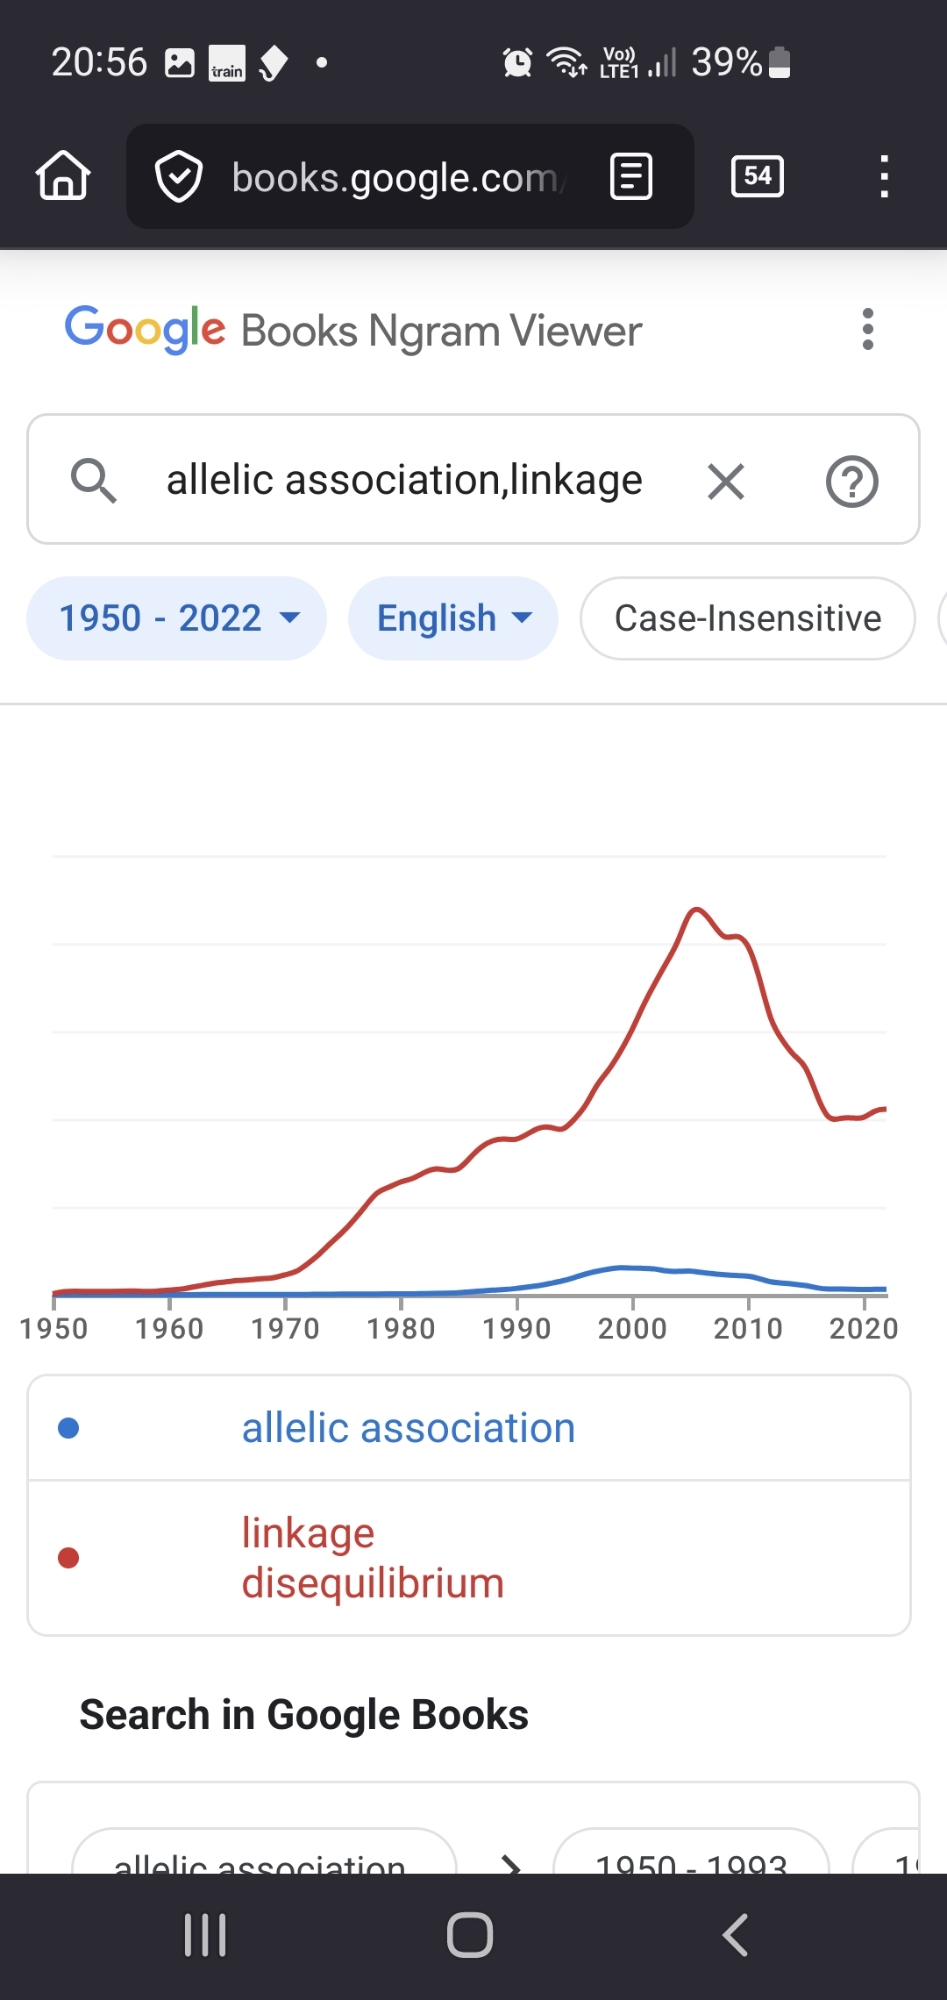Clear the search query with X

(x=726, y=481)
